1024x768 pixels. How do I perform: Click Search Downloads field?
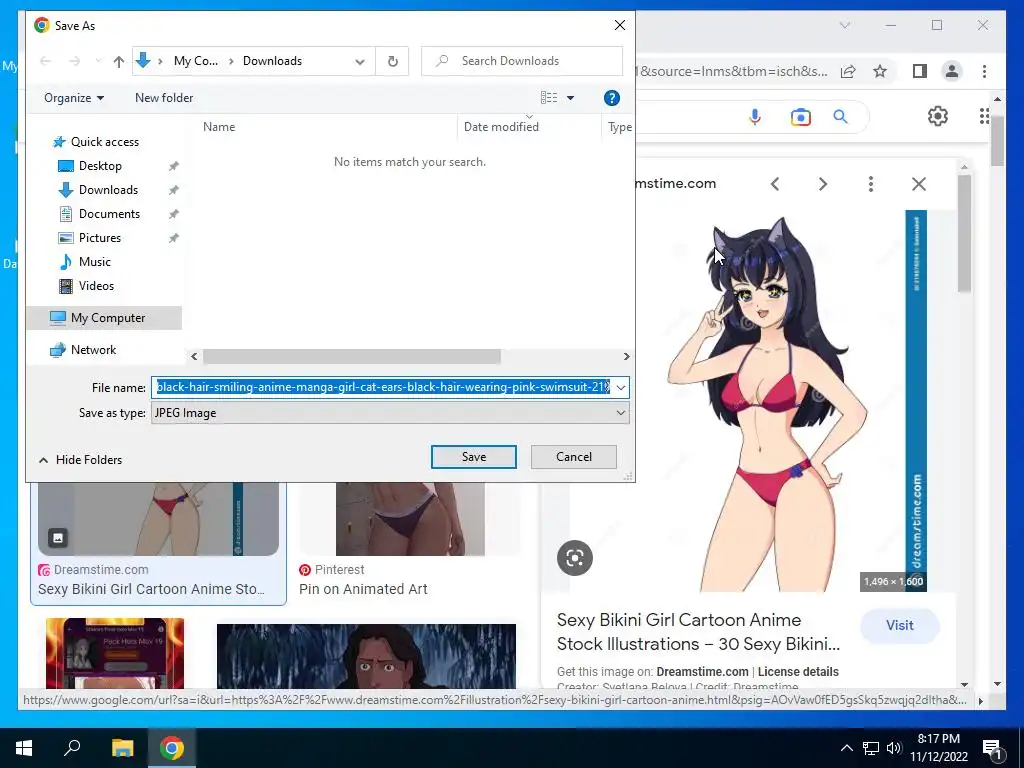click(522, 61)
